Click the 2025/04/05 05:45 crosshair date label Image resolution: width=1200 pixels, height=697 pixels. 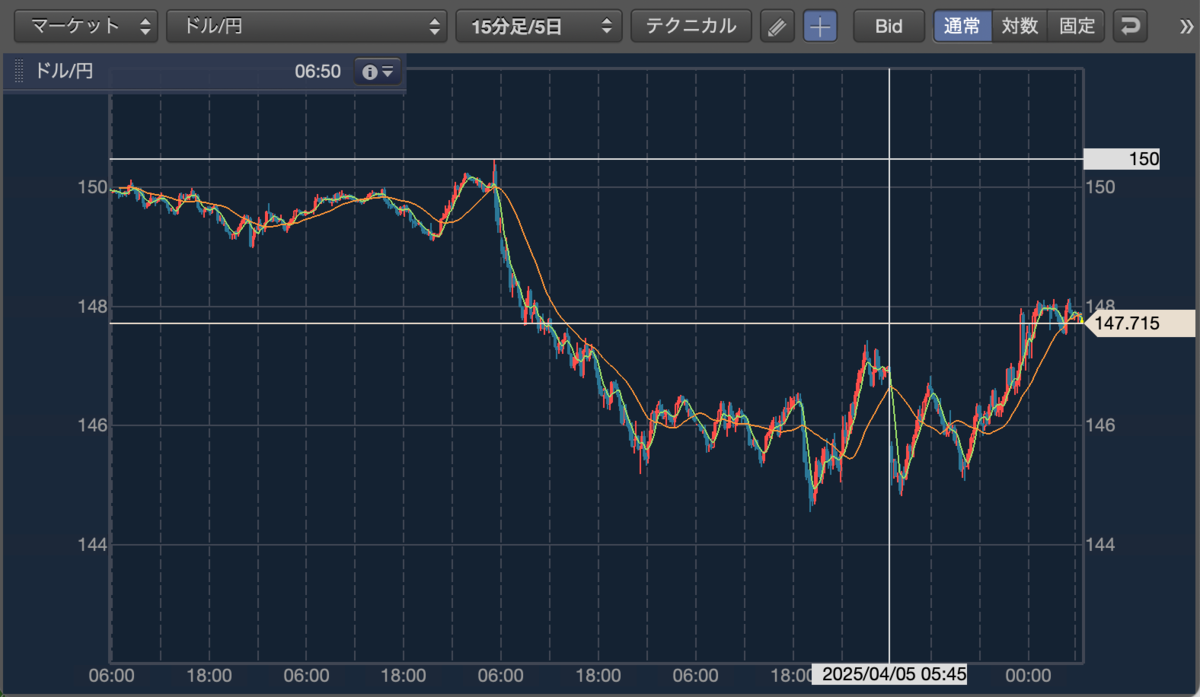889,675
